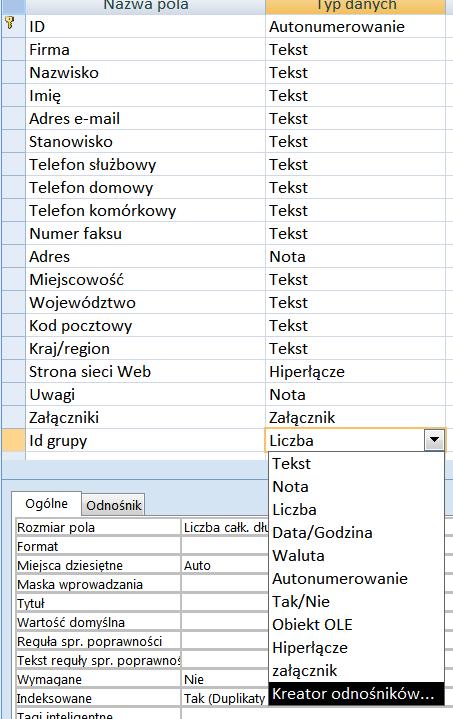This screenshot has width=453, height=719.
Task: Click the Wymagane property value Nie
Action: coord(225,680)
